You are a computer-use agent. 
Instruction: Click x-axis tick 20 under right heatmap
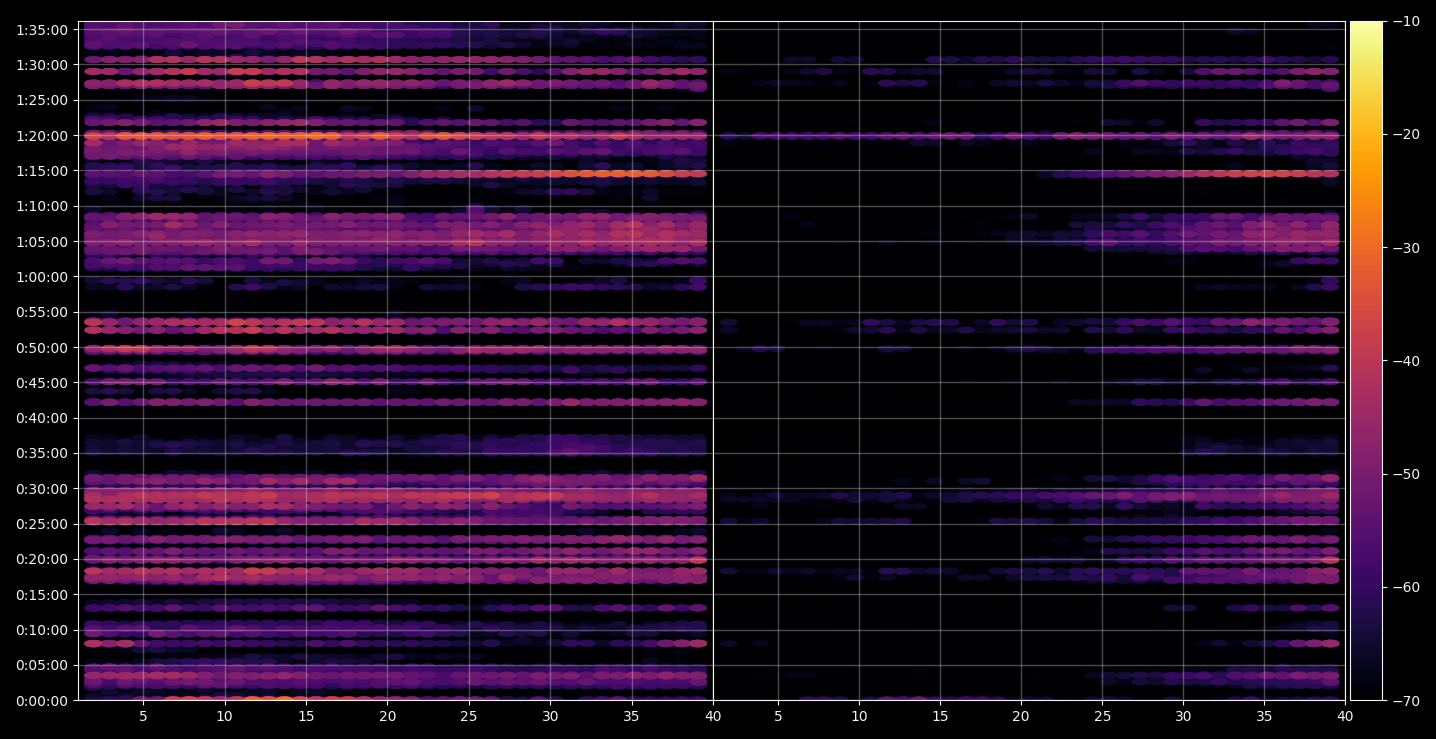coord(1020,716)
